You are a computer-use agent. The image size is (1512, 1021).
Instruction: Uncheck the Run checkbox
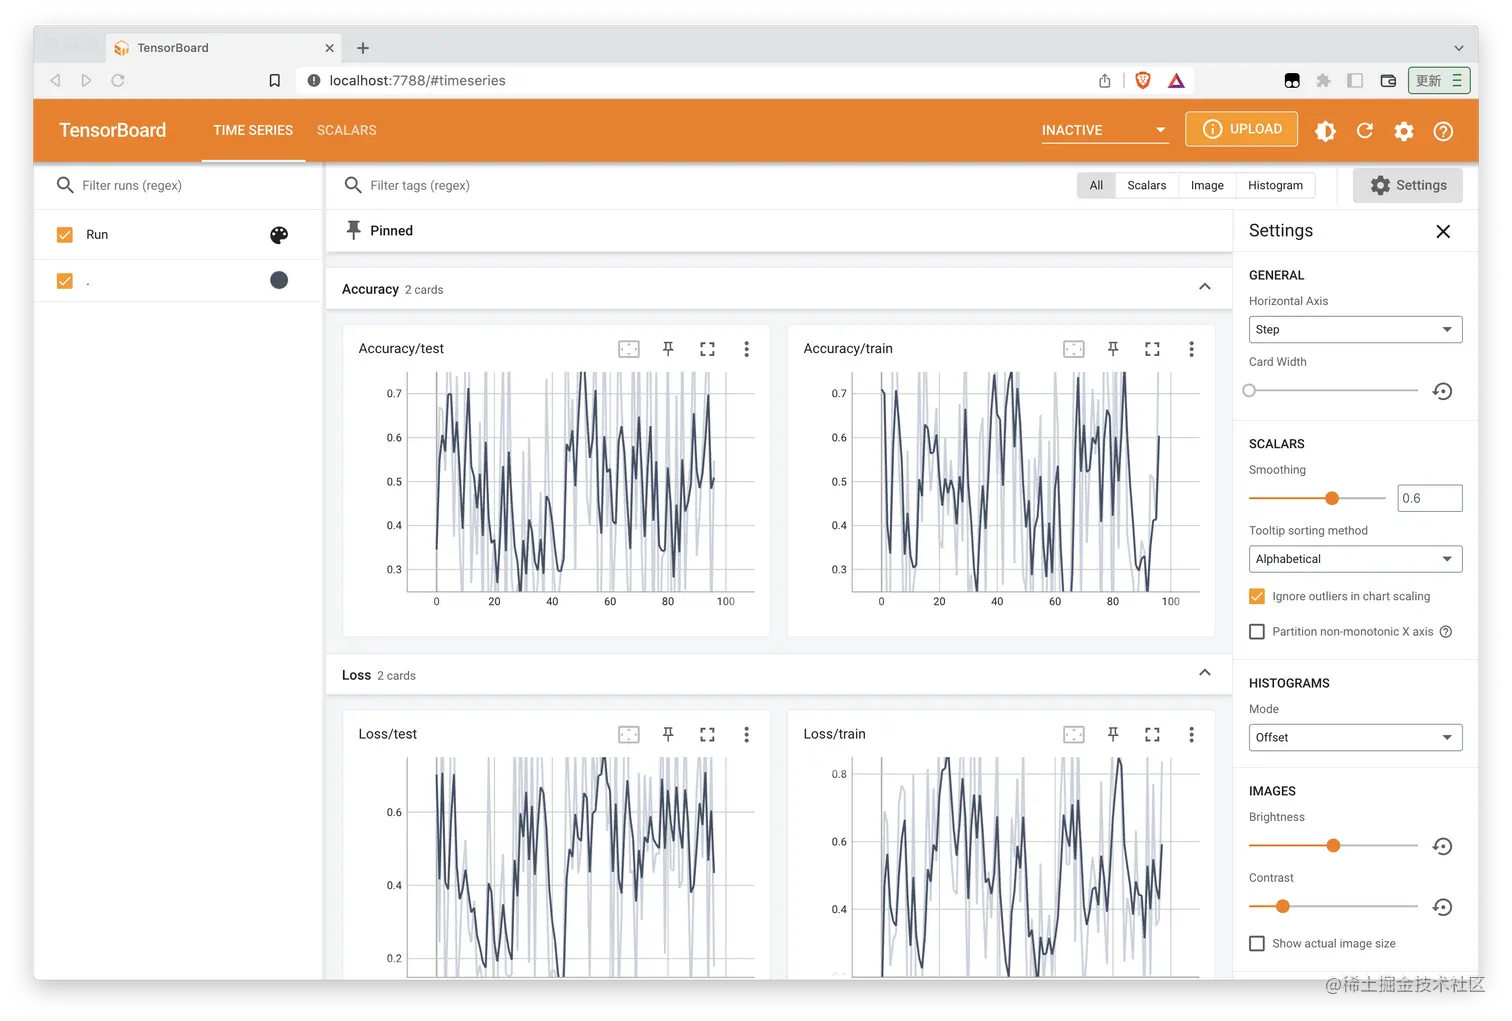point(65,235)
